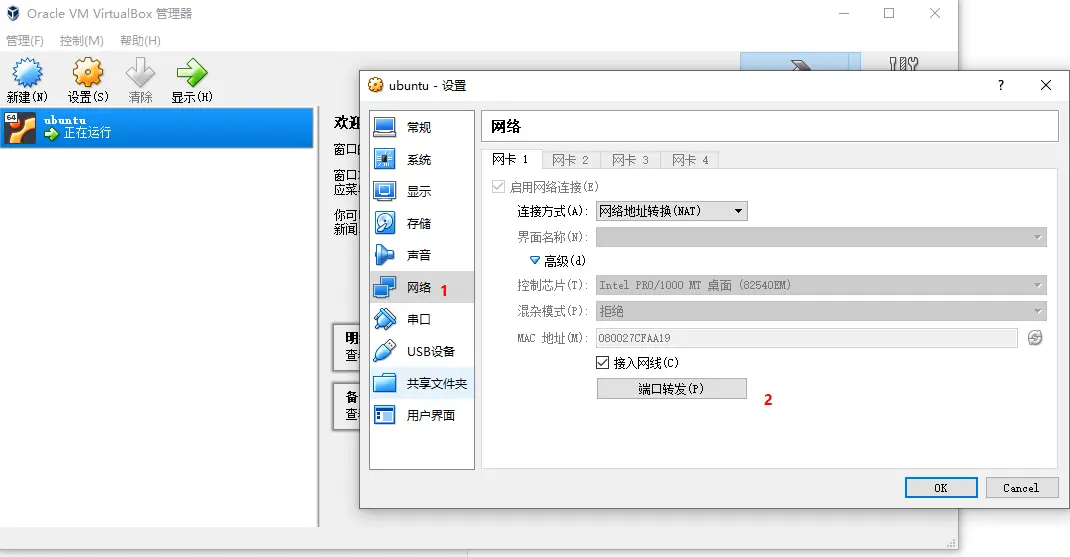Open 串口 (Serial Ports) settings category
1070x557 pixels.
pos(422,319)
